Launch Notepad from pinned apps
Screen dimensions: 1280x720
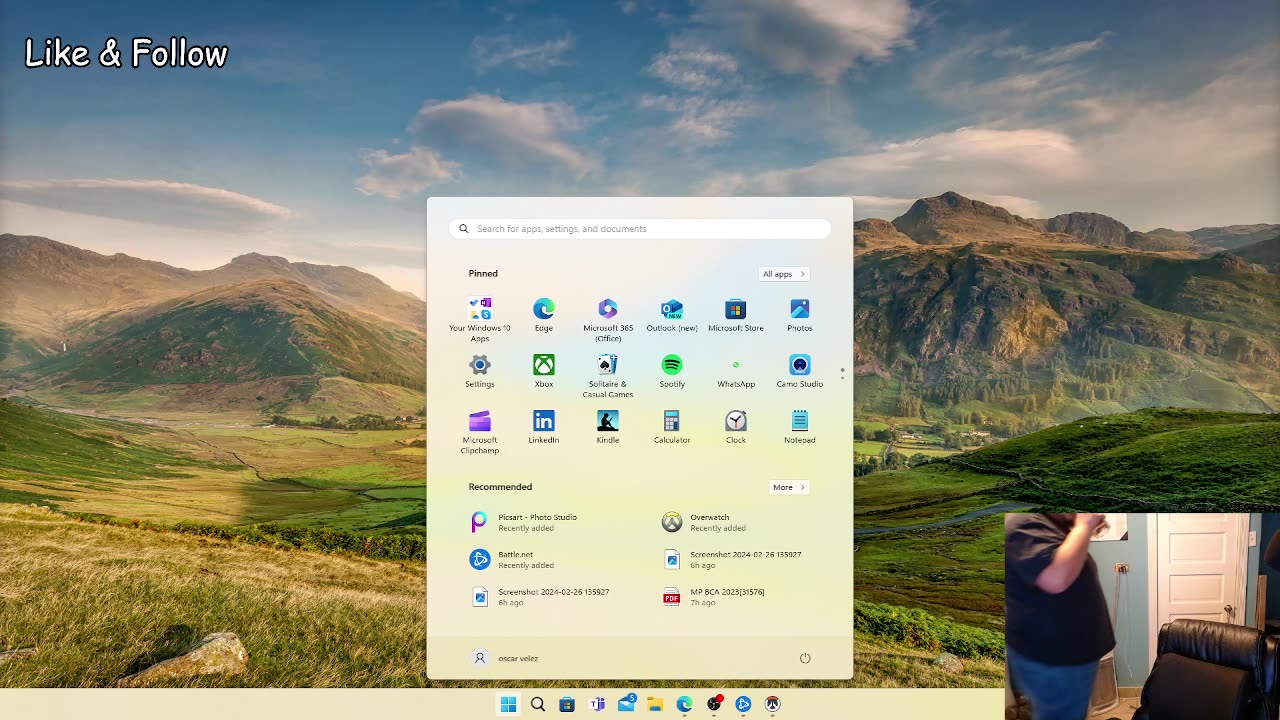tap(800, 427)
